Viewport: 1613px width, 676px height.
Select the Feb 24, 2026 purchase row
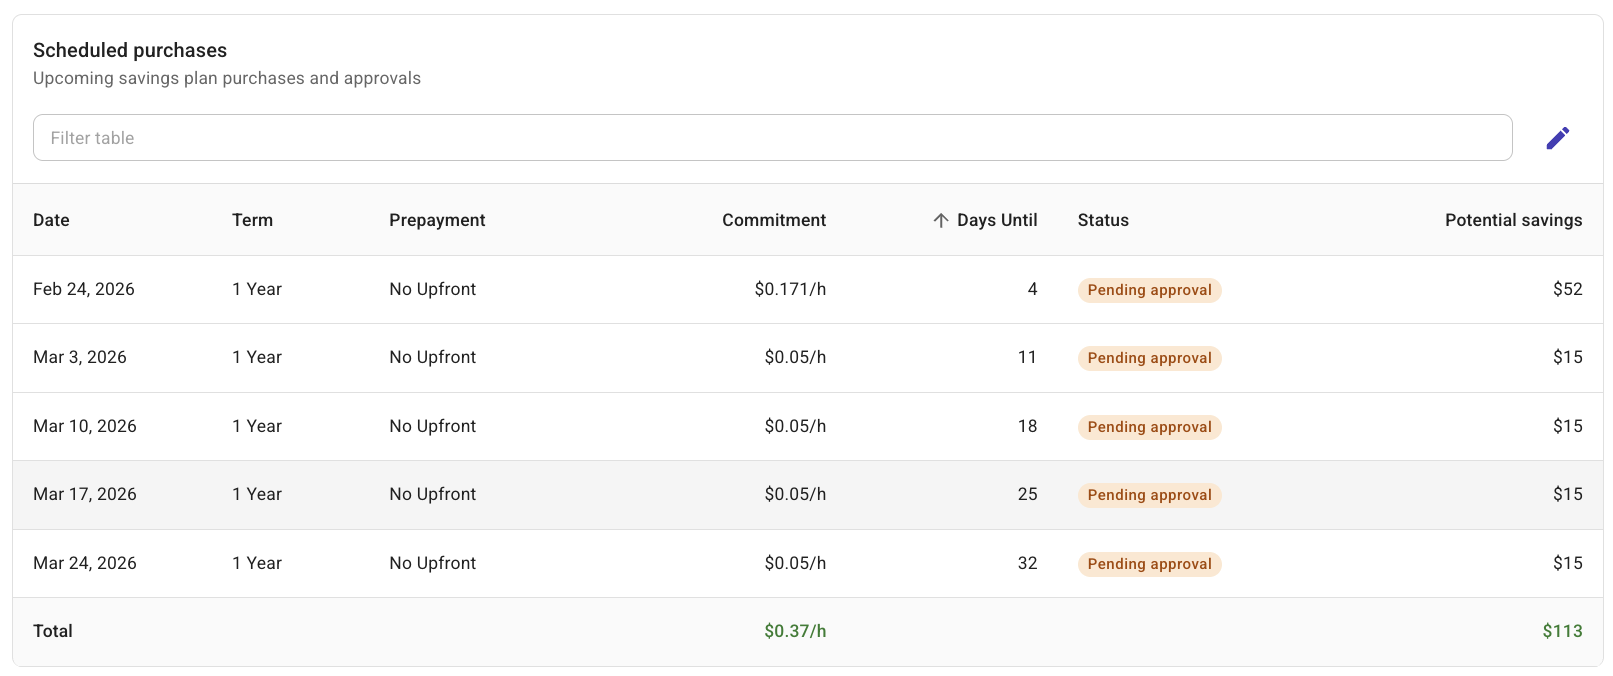point(84,289)
